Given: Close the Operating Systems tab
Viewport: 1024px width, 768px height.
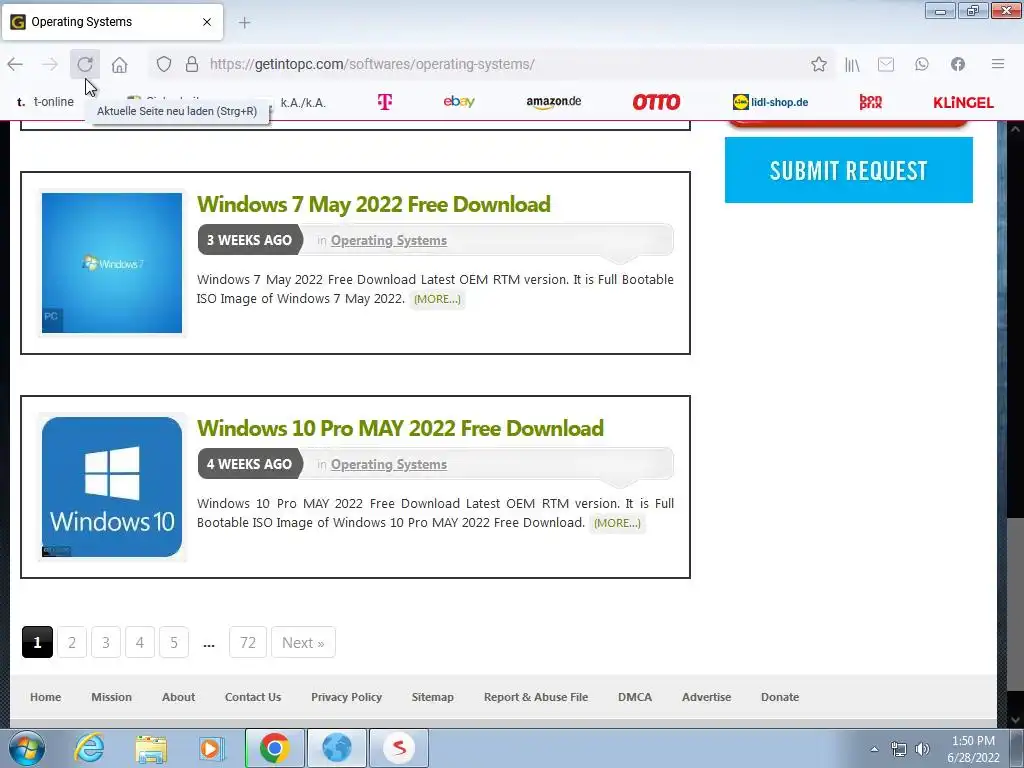Looking at the screenshot, I should pos(207,22).
